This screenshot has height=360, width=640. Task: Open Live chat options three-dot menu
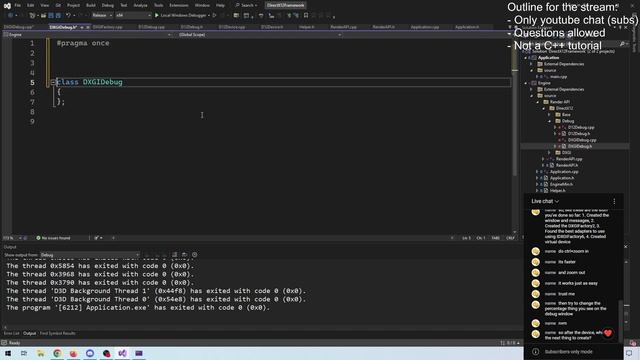[614, 201]
